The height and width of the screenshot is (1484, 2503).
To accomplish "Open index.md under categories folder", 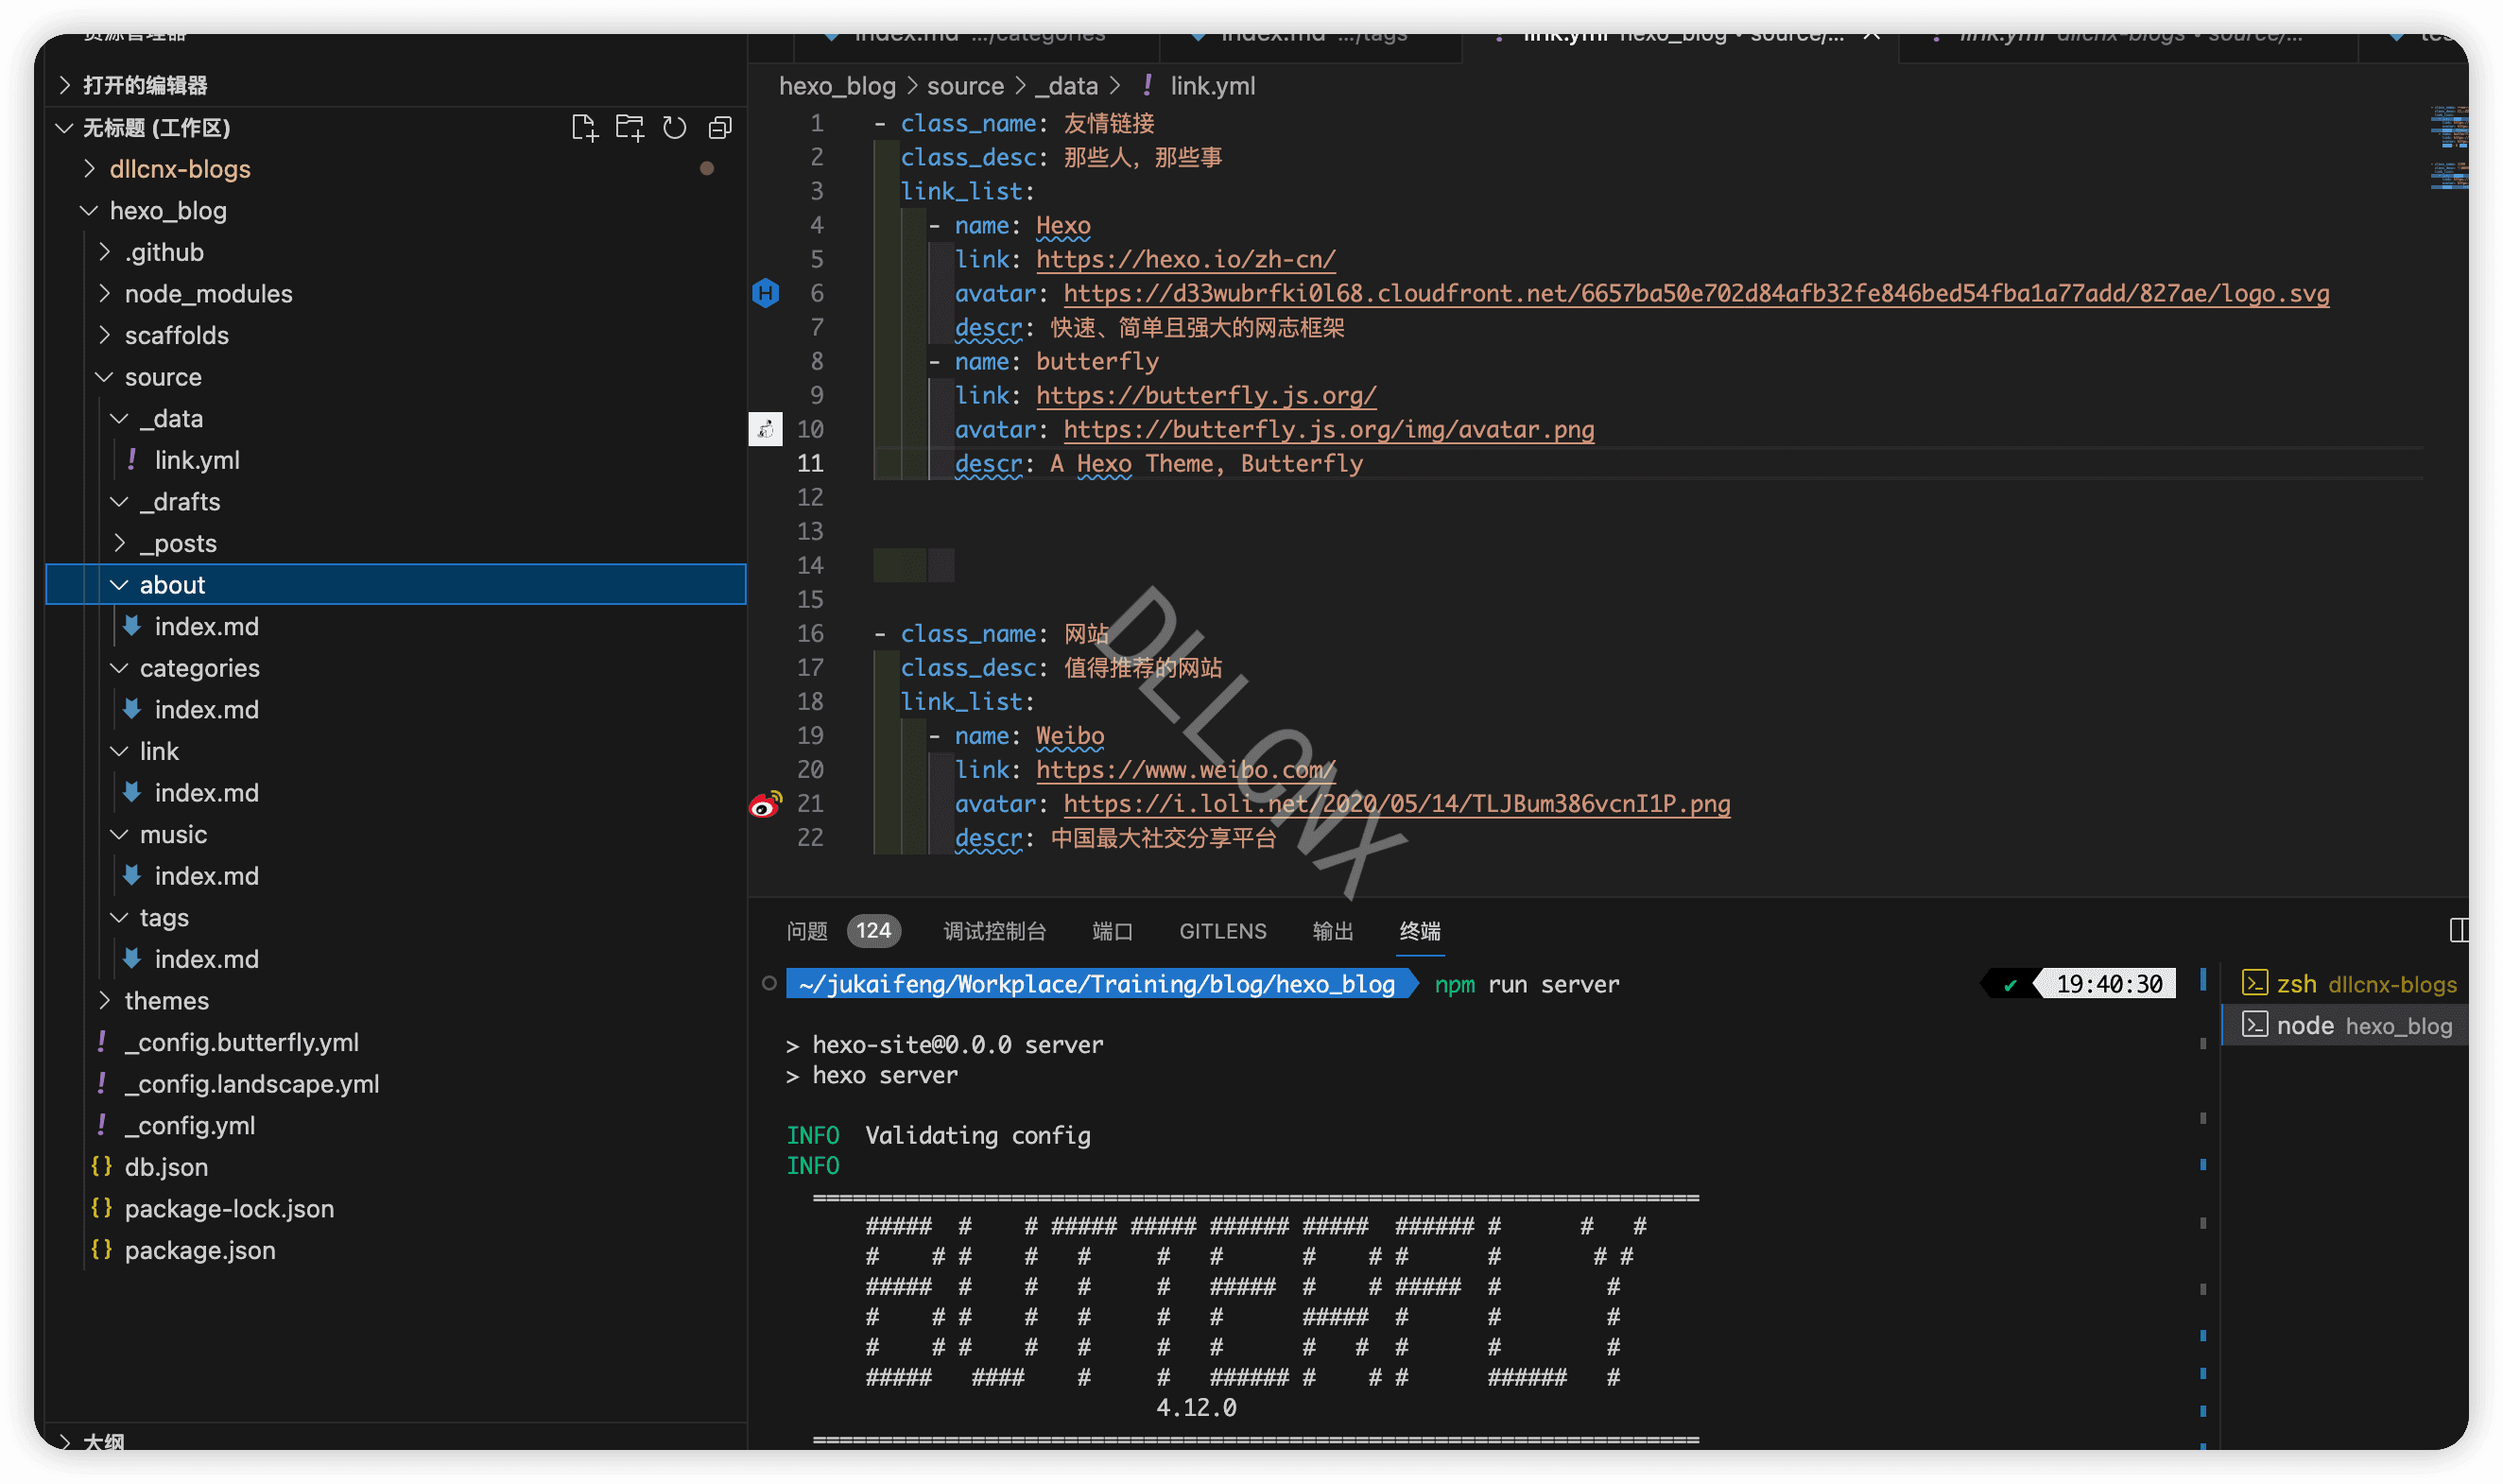I will [x=206, y=709].
